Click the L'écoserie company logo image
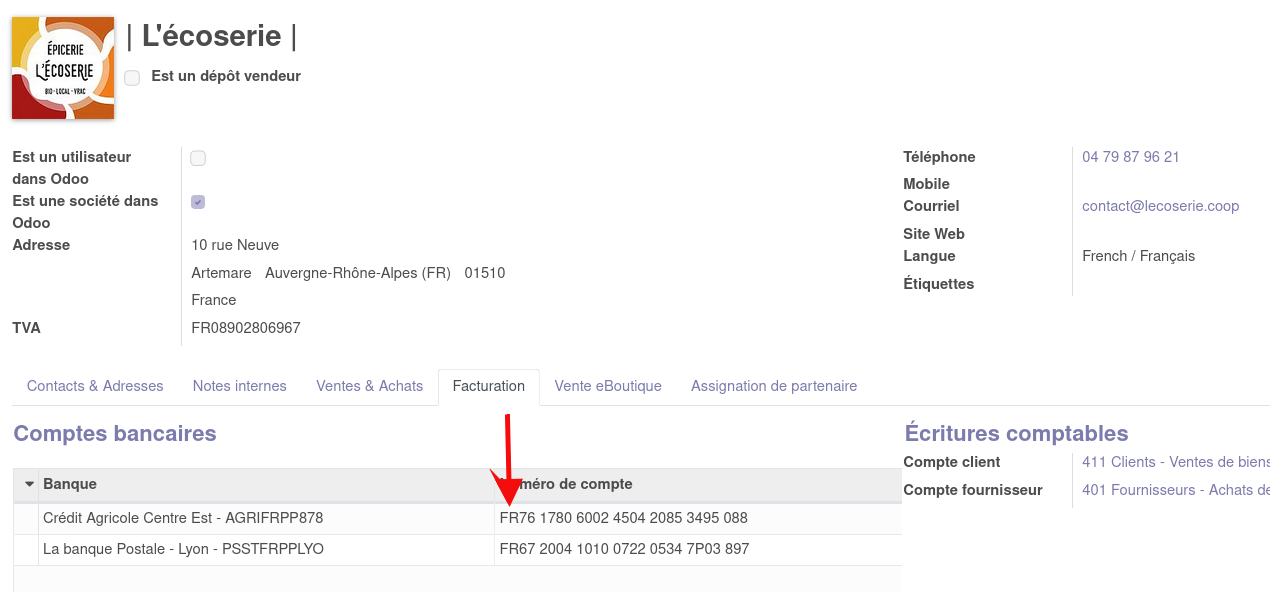Image resolution: width=1270 pixels, height=592 pixels. 63,68
